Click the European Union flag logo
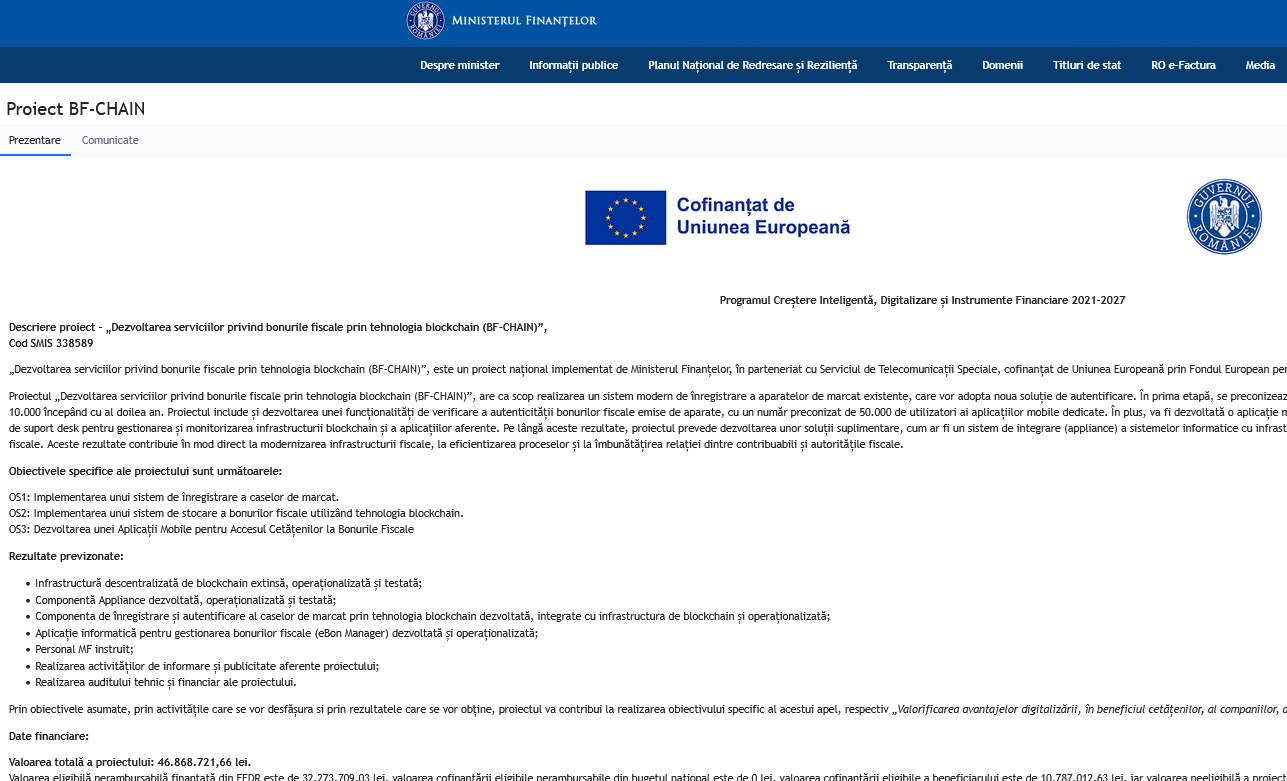Screen dimensions: 1287x781 (625, 217)
